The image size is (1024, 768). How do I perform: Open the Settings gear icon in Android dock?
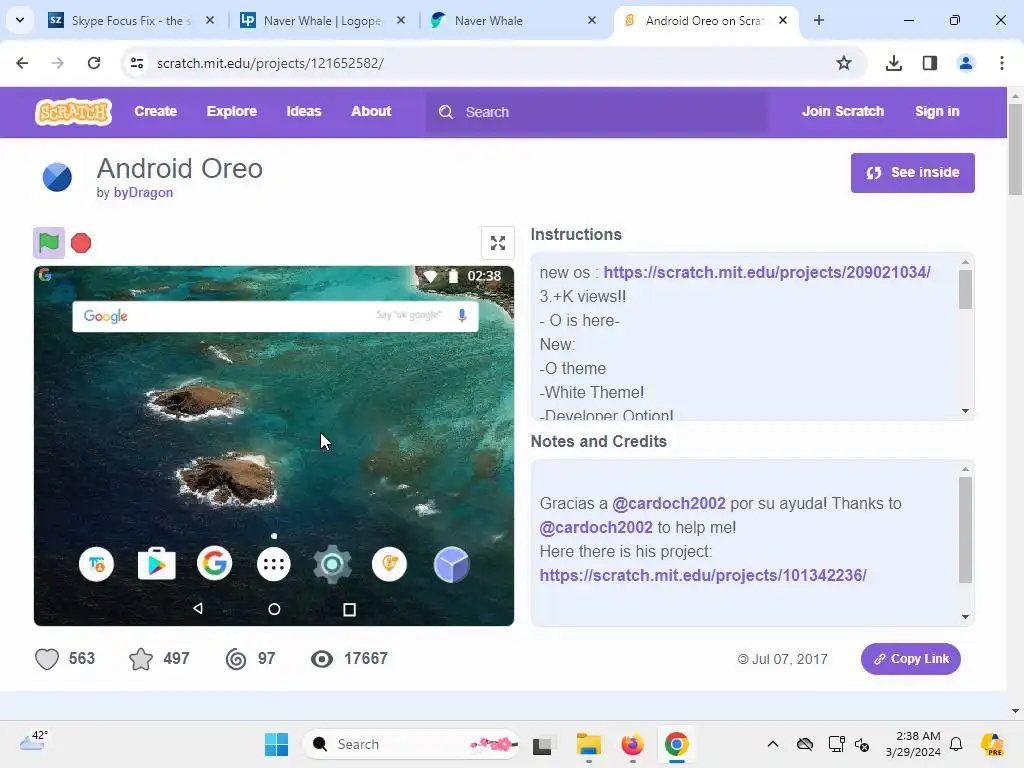click(332, 564)
